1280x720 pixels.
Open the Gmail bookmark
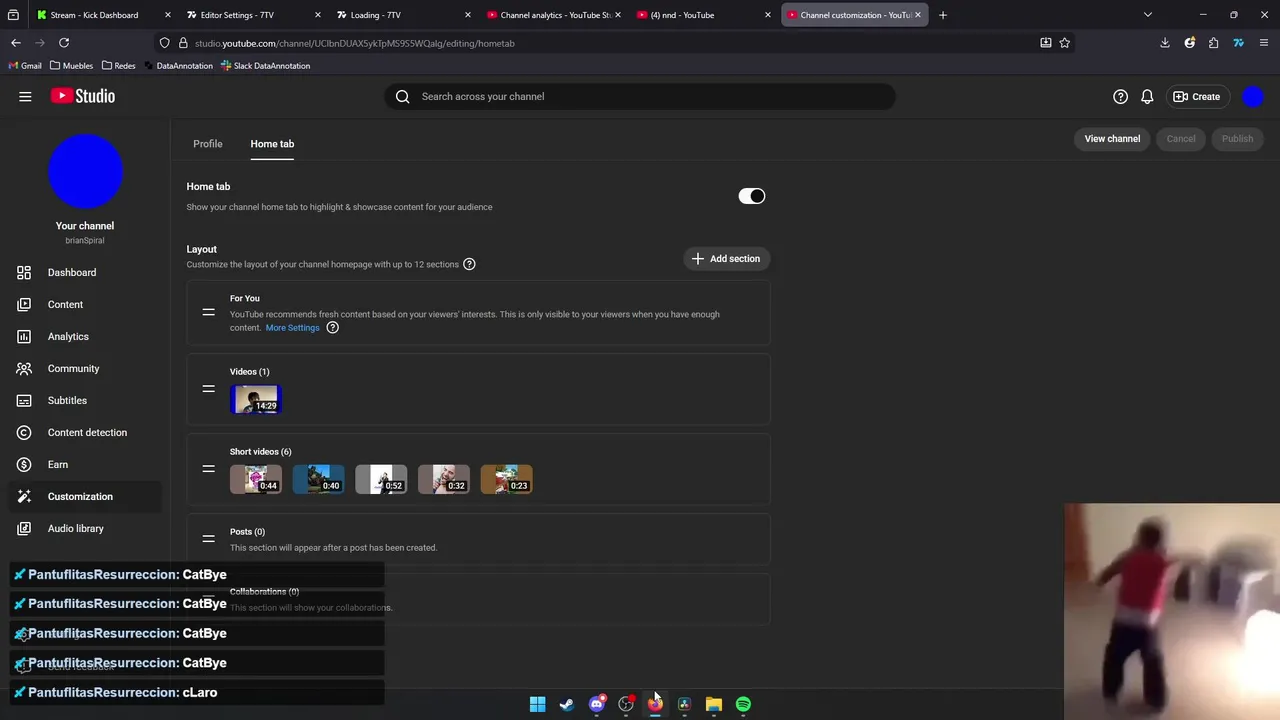tap(25, 66)
